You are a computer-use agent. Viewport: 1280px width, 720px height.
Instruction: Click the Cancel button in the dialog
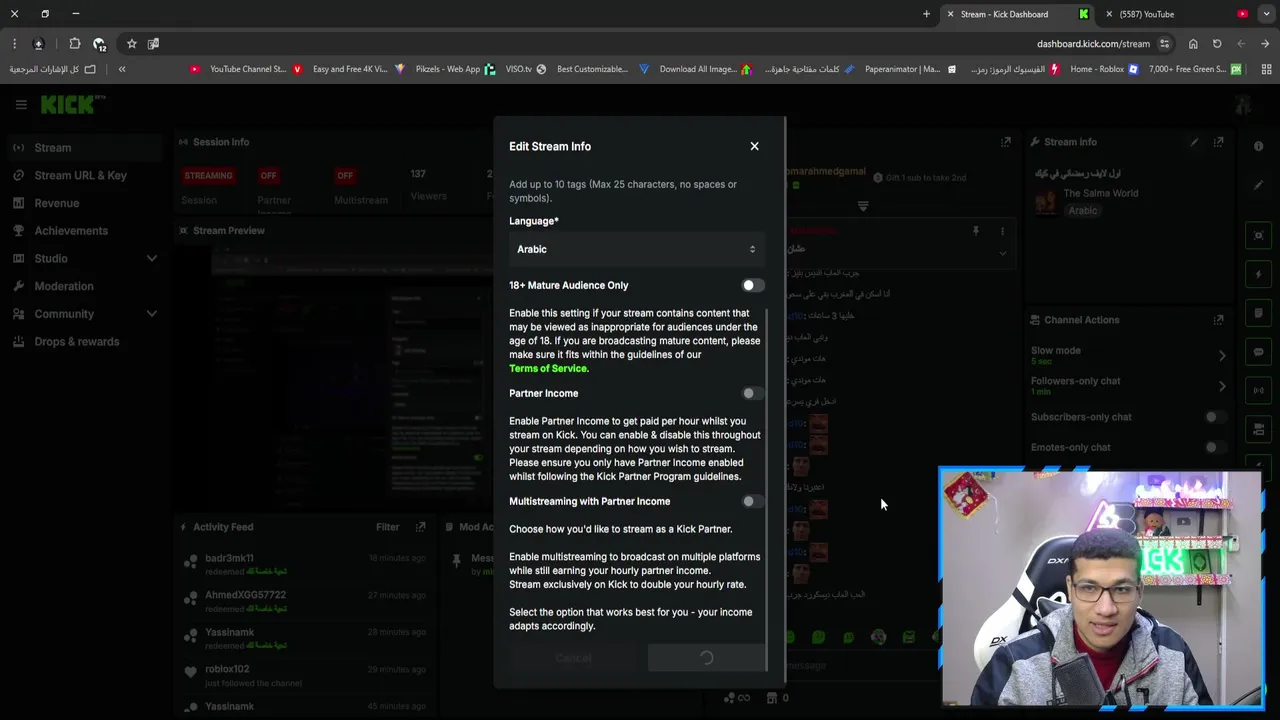click(x=574, y=658)
